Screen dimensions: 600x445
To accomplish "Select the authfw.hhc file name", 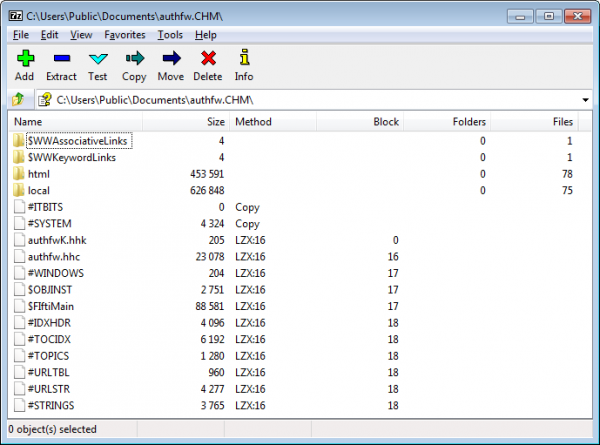I will 54,257.
